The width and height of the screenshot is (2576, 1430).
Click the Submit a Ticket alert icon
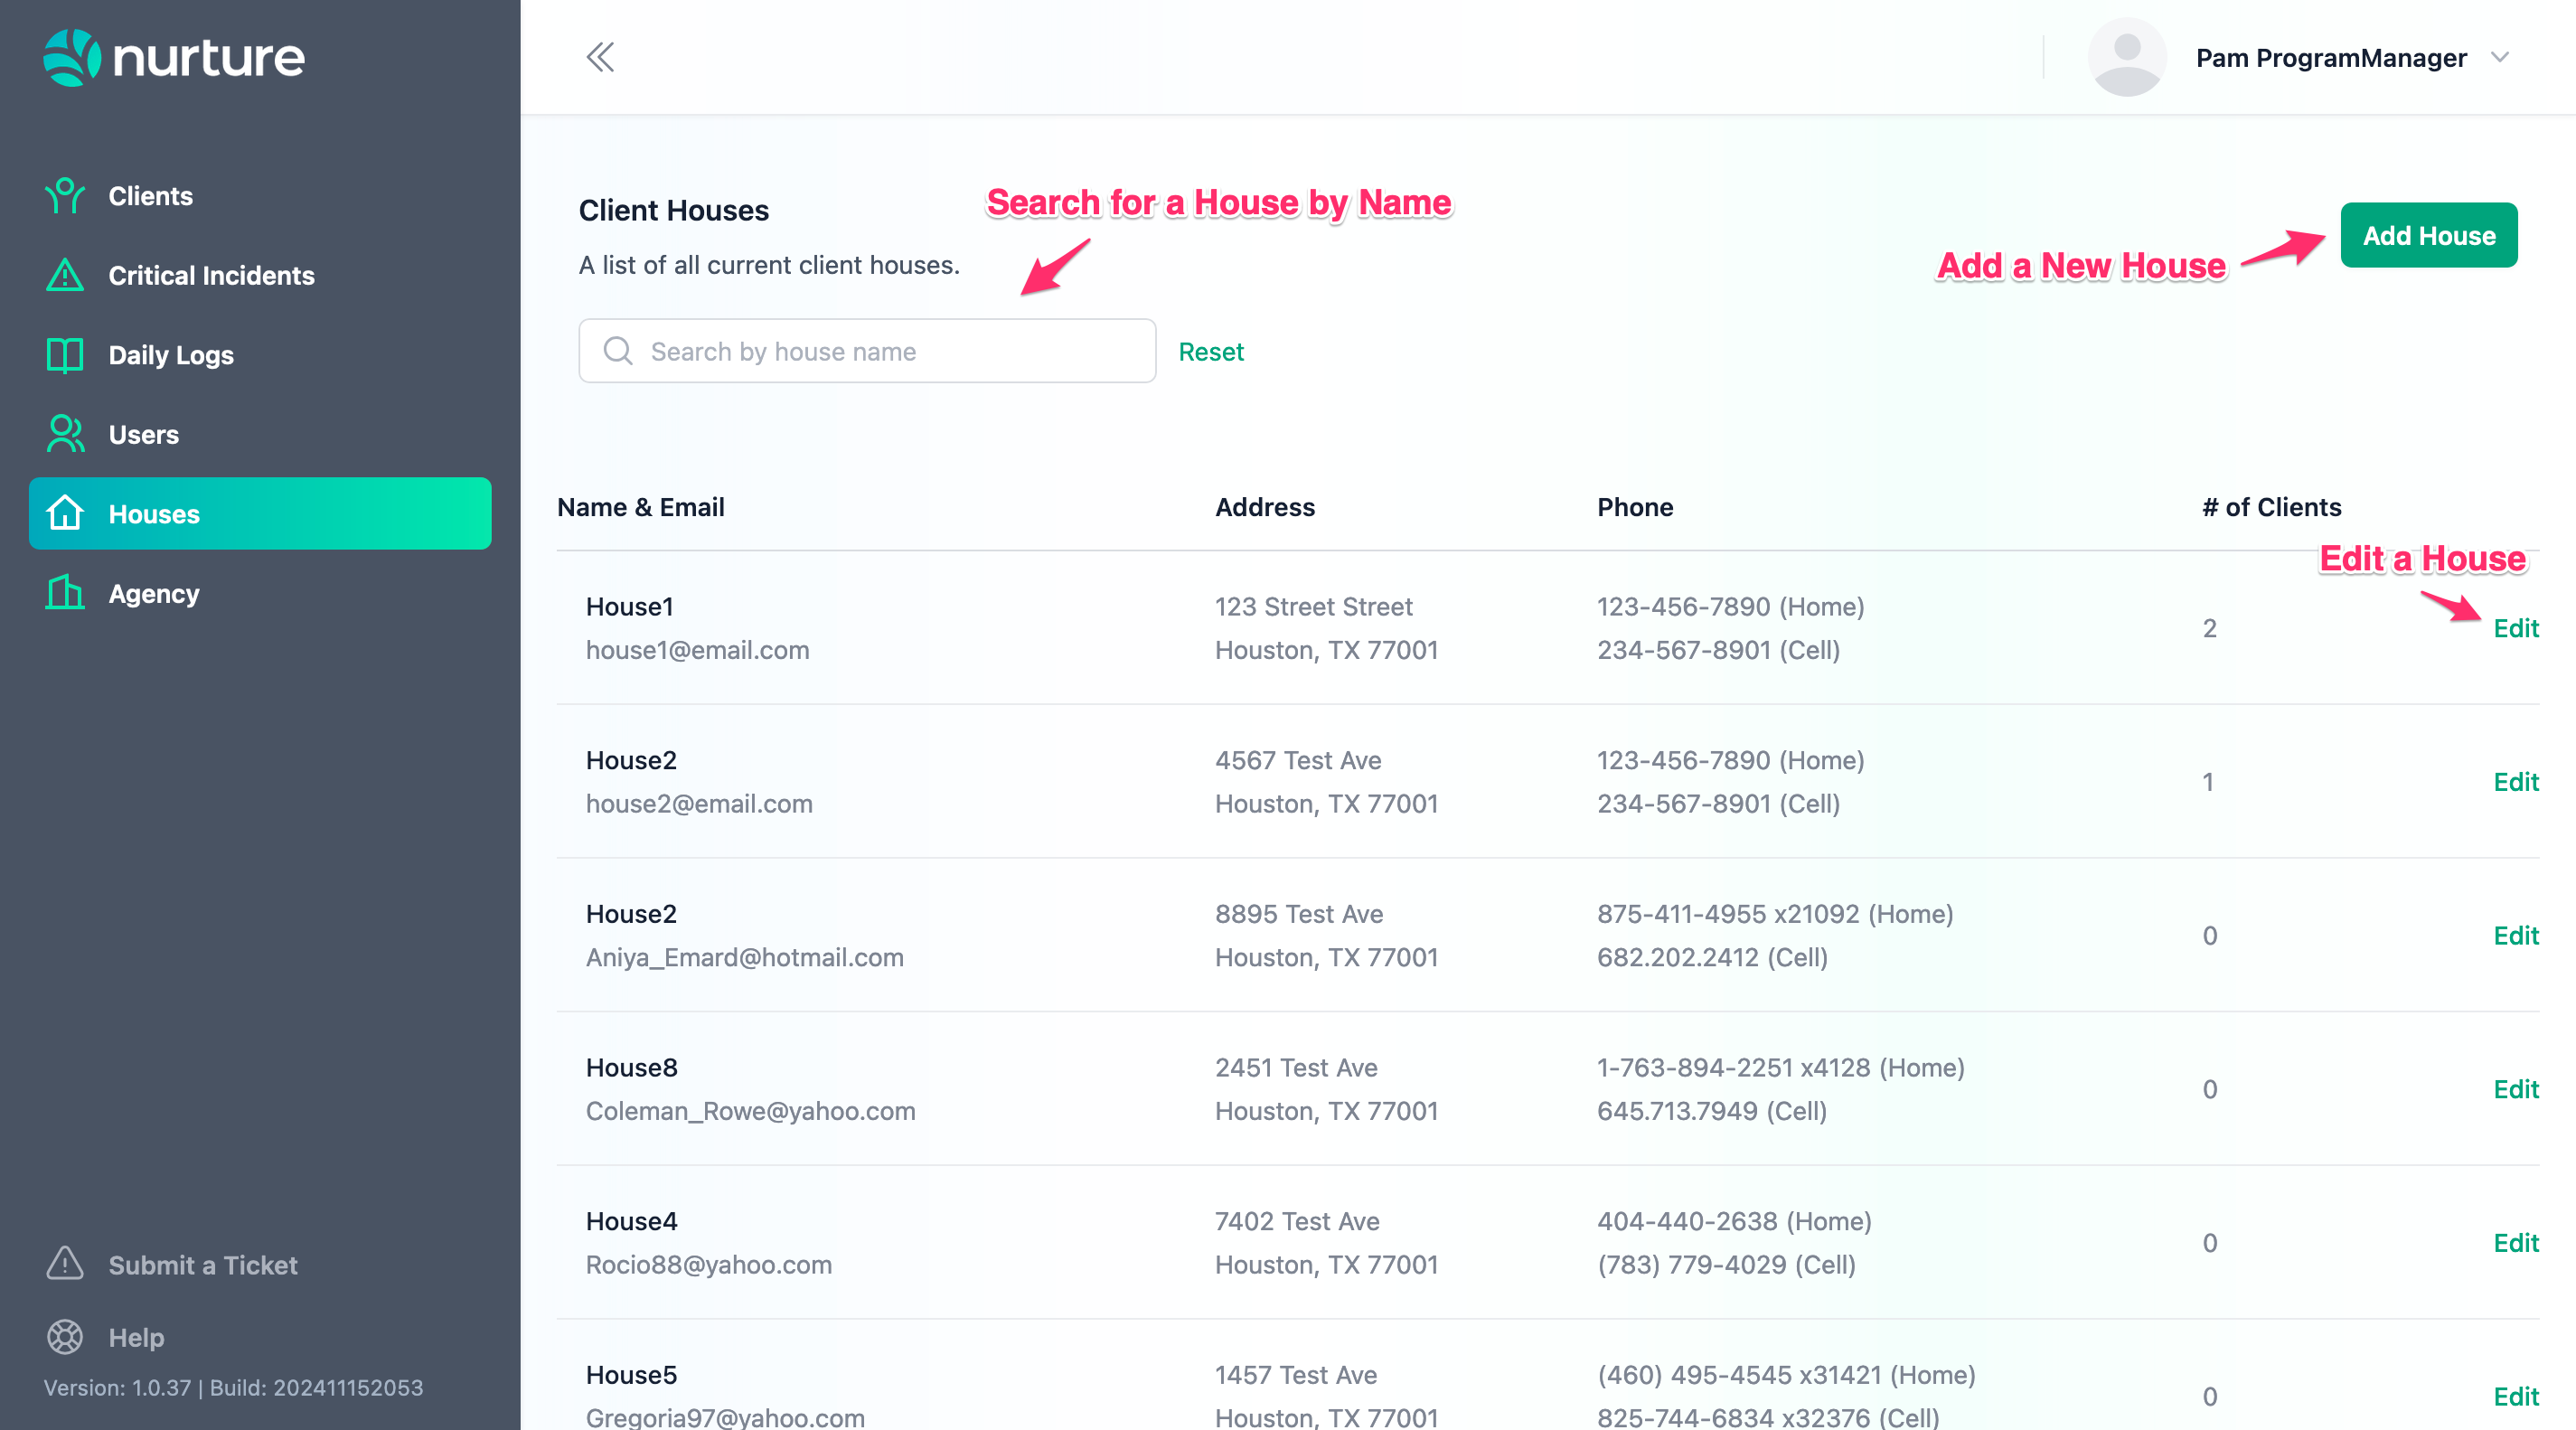click(x=65, y=1264)
